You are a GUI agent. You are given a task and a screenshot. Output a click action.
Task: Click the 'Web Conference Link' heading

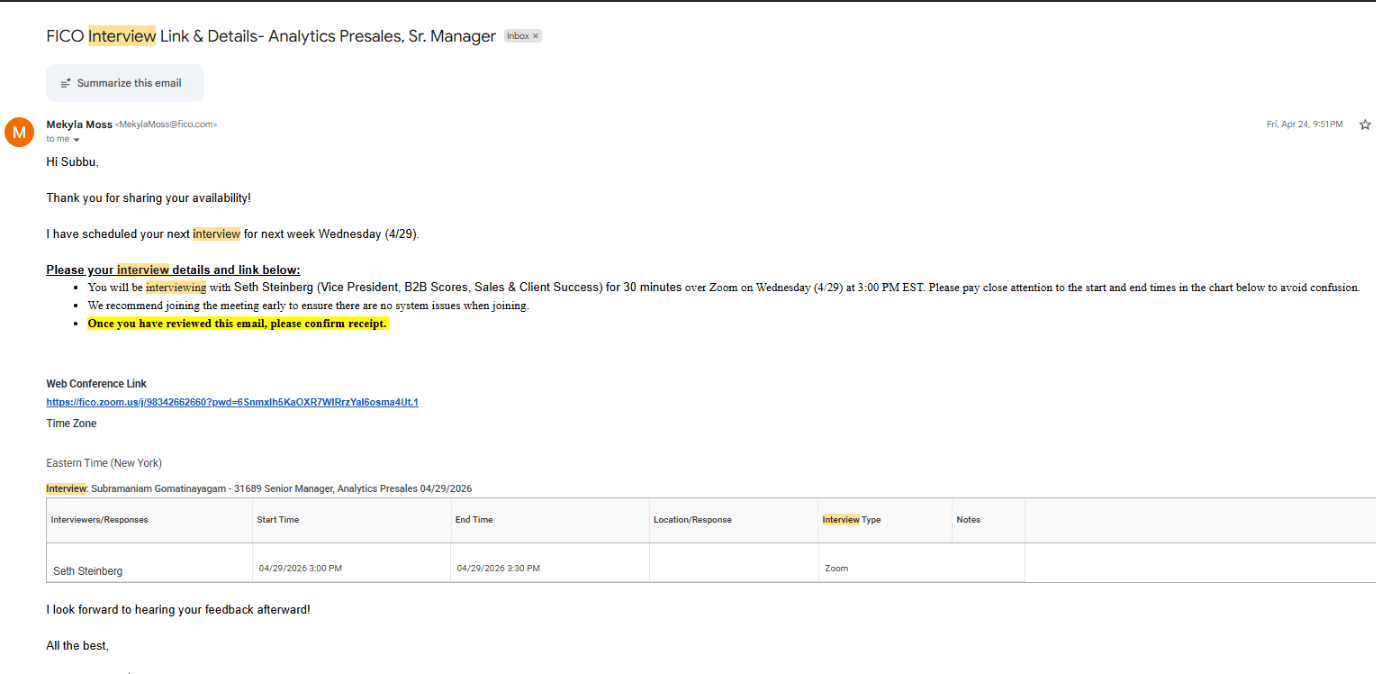[96, 384]
